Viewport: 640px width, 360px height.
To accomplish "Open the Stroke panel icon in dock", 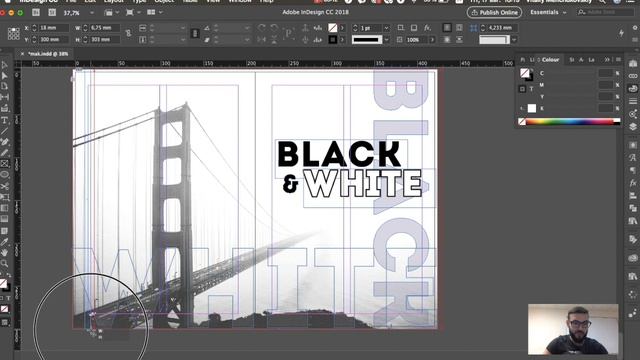I will tap(633, 101).
